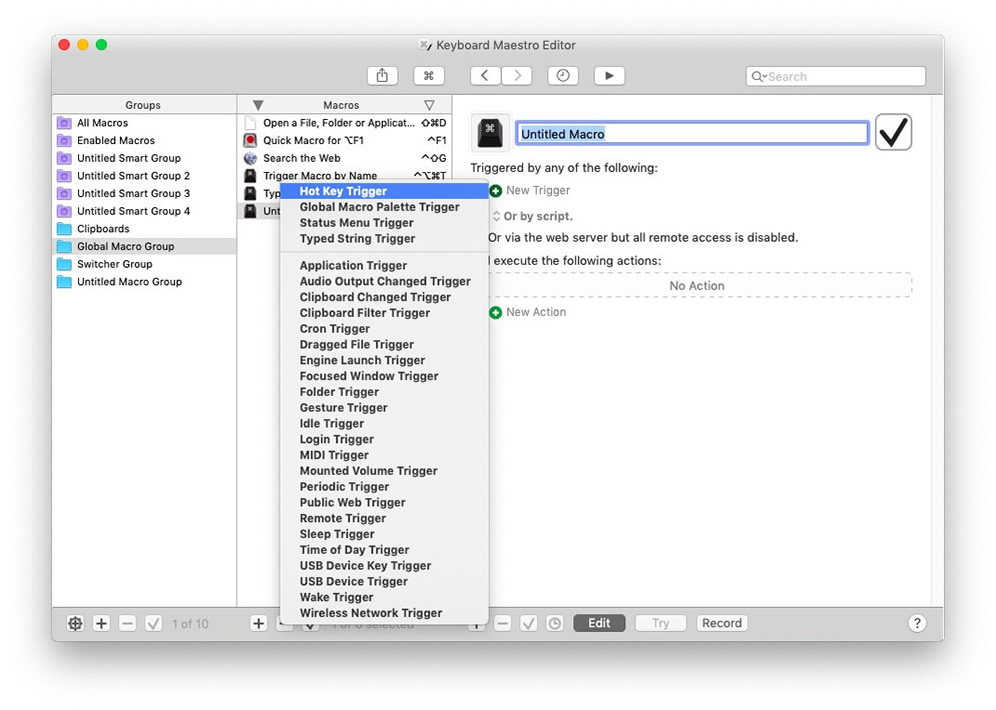
Task: Click the Share toolbar icon
Action: coord(382,76)
